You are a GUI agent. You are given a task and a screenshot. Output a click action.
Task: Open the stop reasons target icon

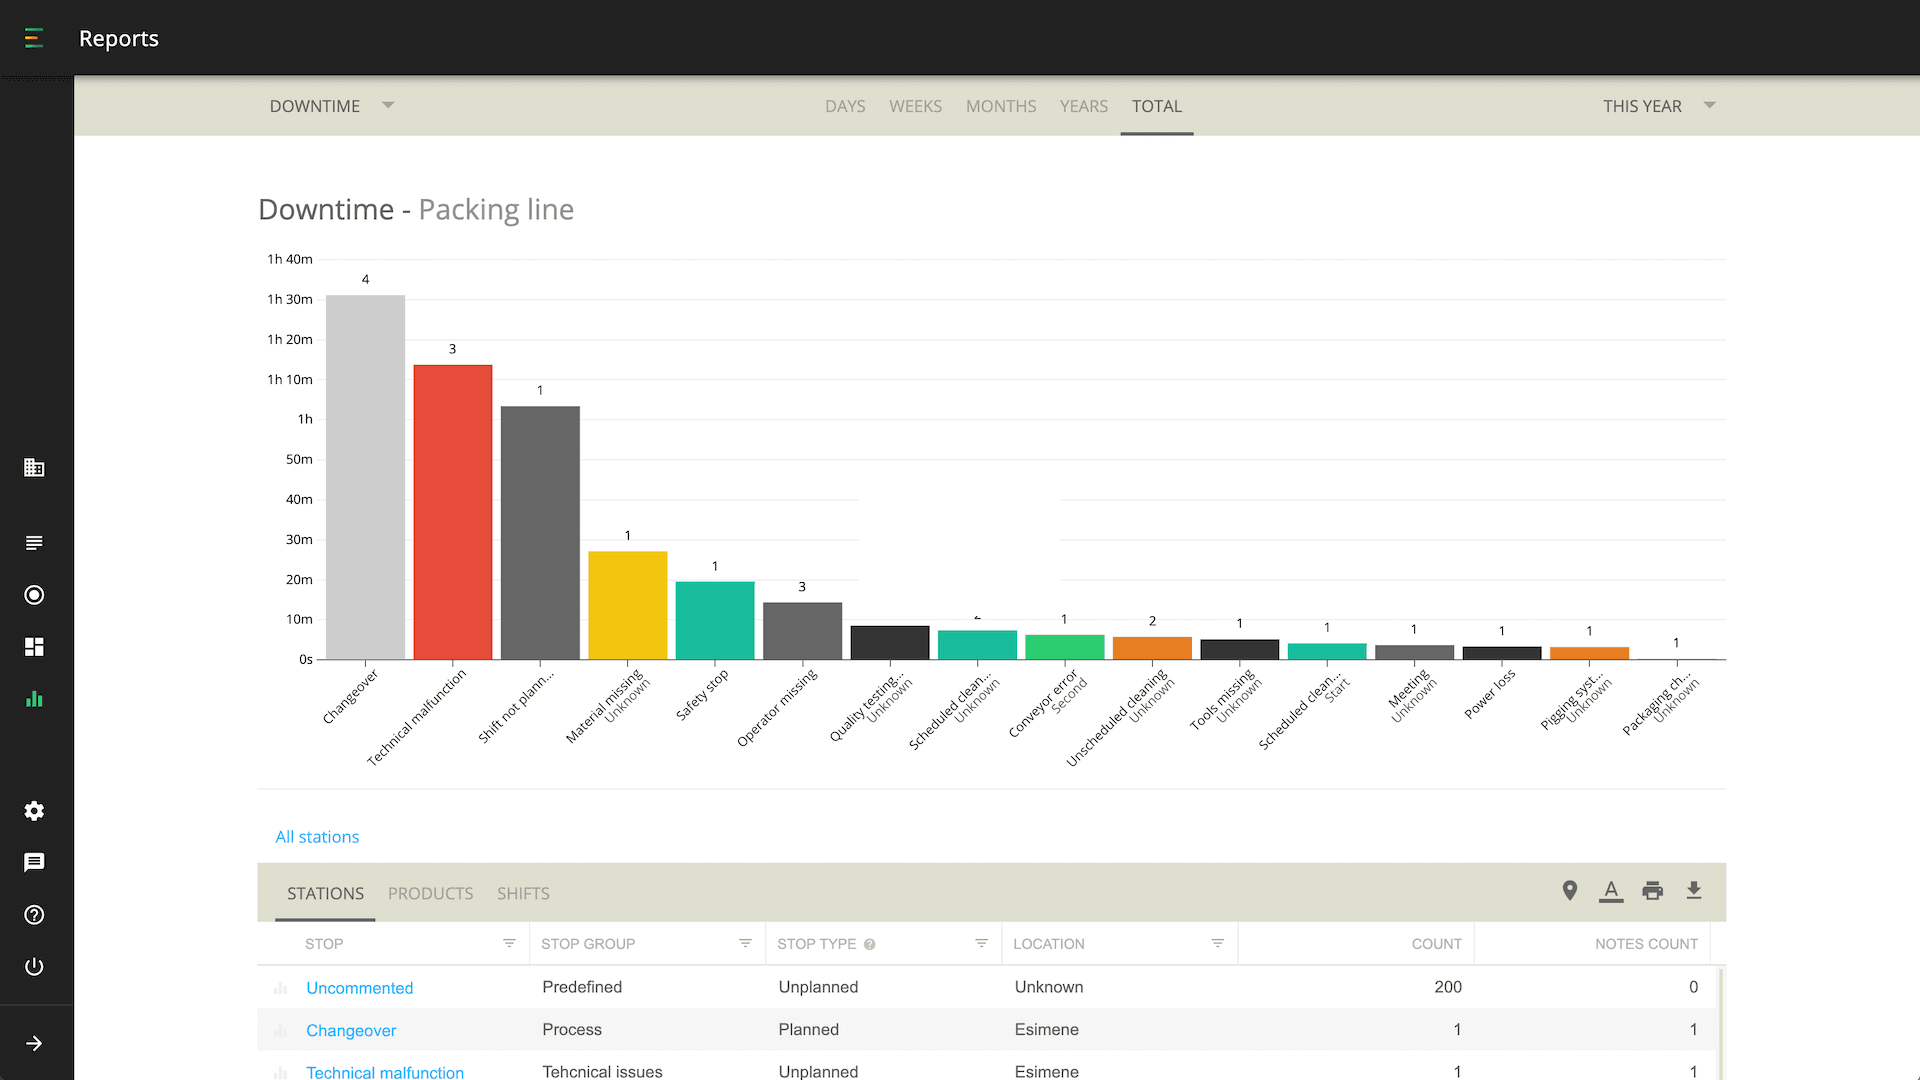[x=34, y=595]
